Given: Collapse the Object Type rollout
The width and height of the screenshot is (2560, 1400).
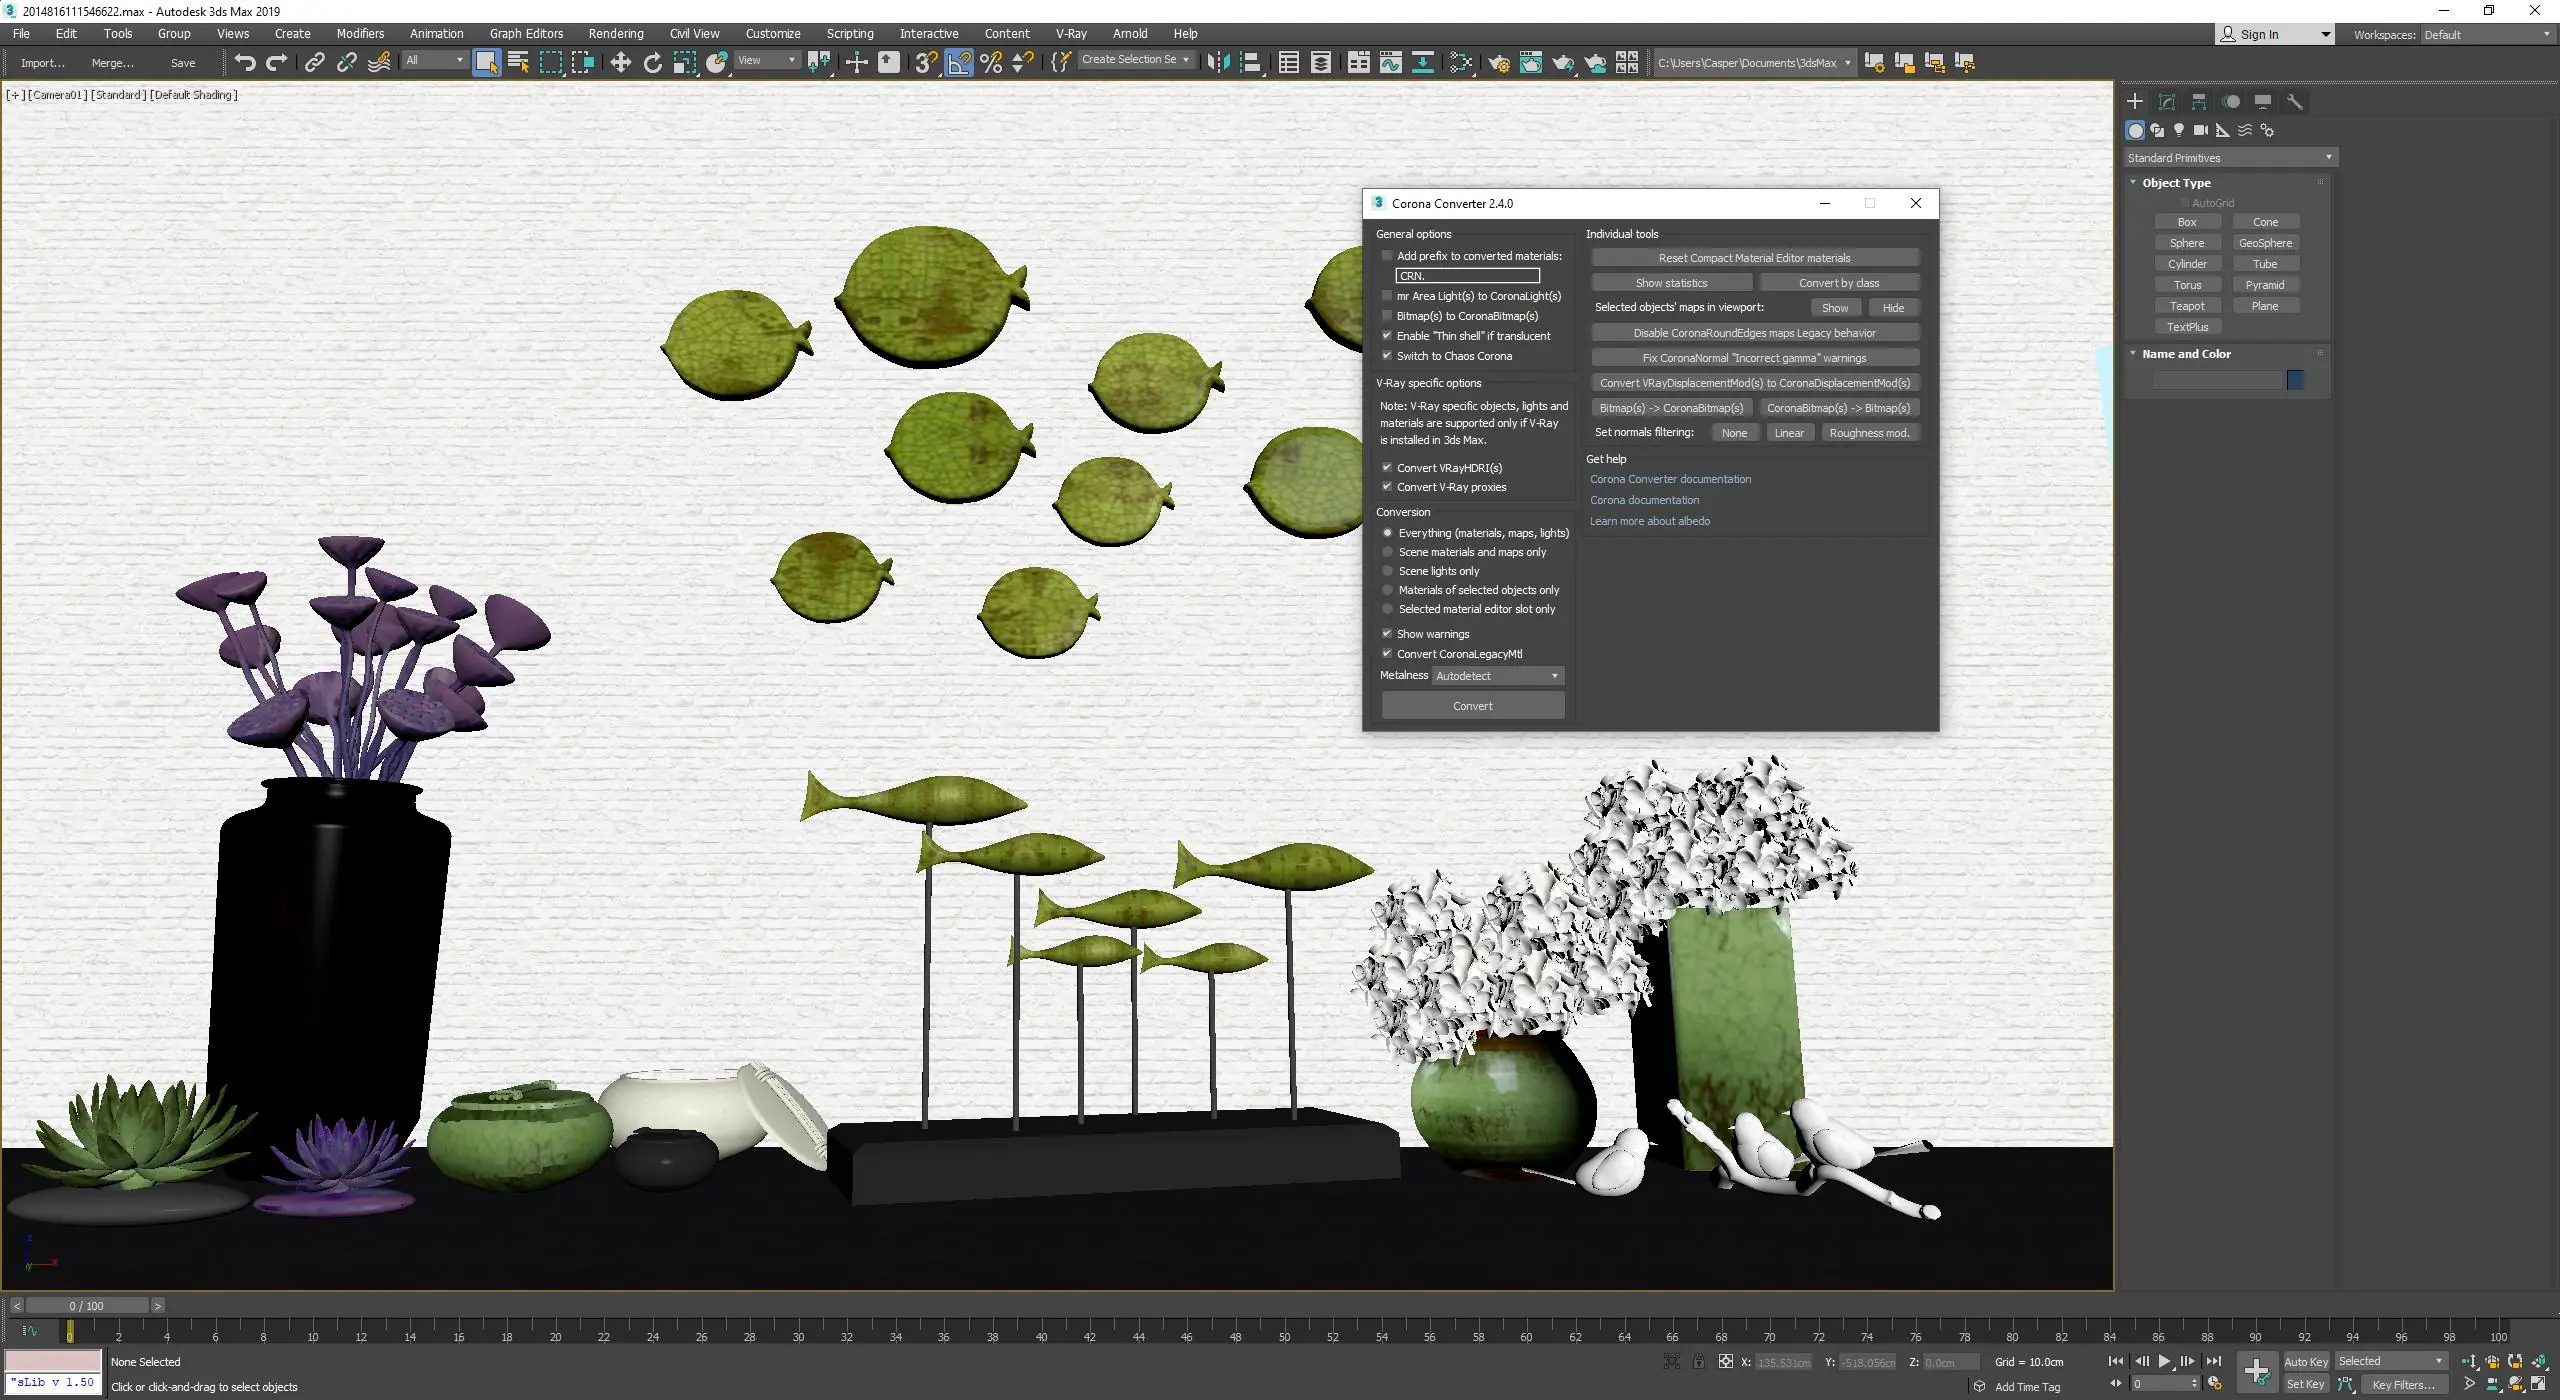Looking at the screenshot, I should 2176,183.
